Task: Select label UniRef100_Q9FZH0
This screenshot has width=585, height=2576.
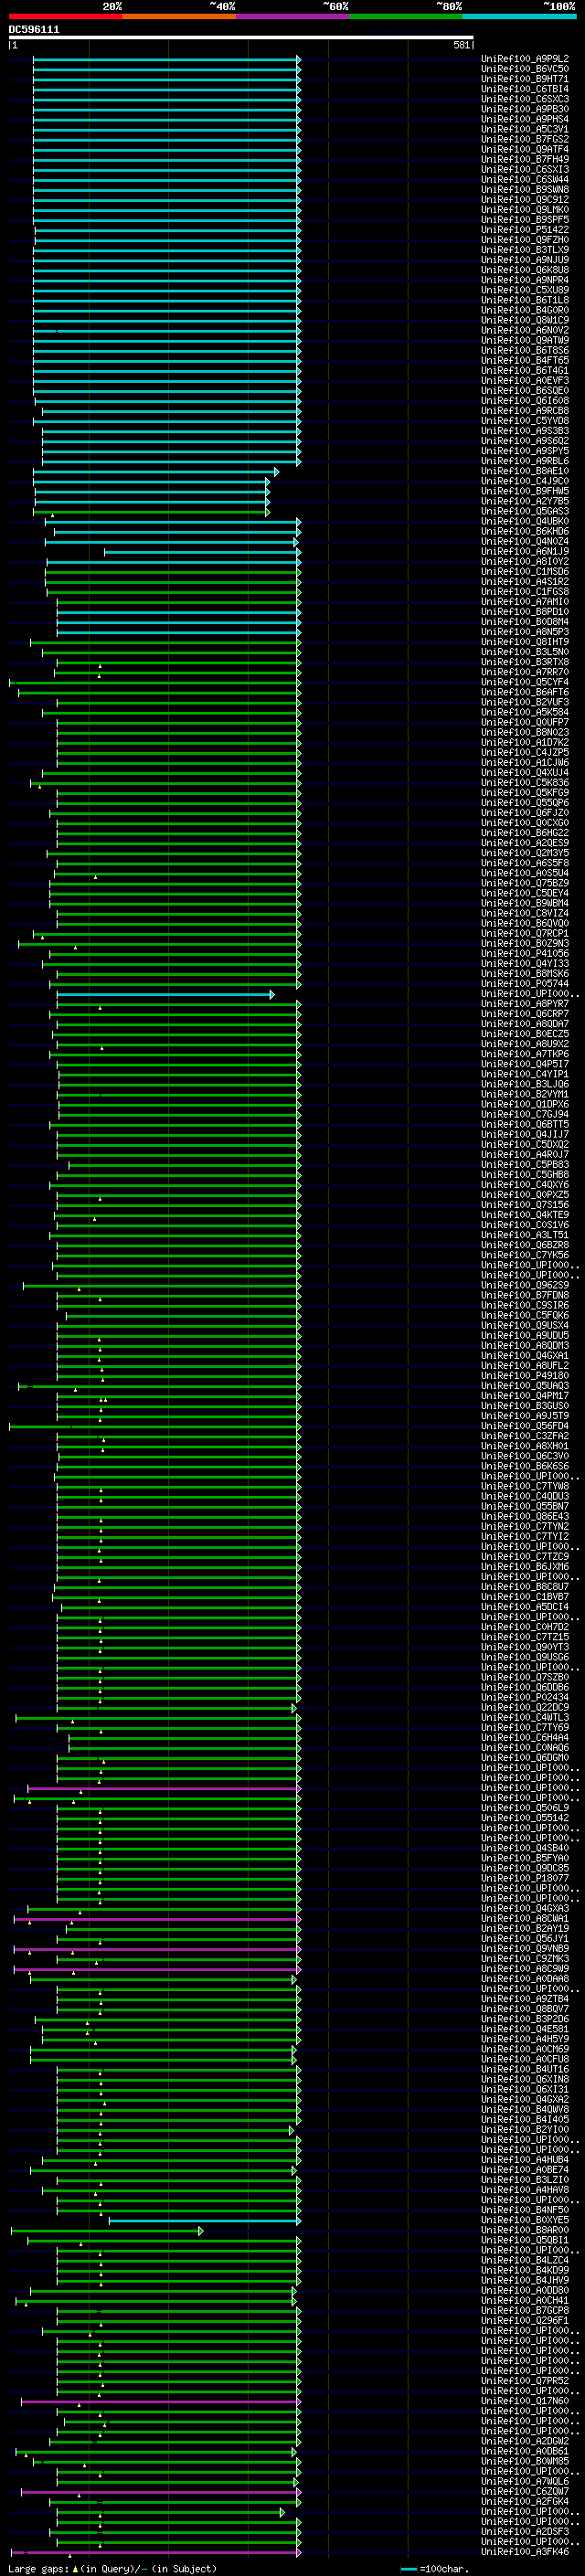Action: [x=525, y=240]
